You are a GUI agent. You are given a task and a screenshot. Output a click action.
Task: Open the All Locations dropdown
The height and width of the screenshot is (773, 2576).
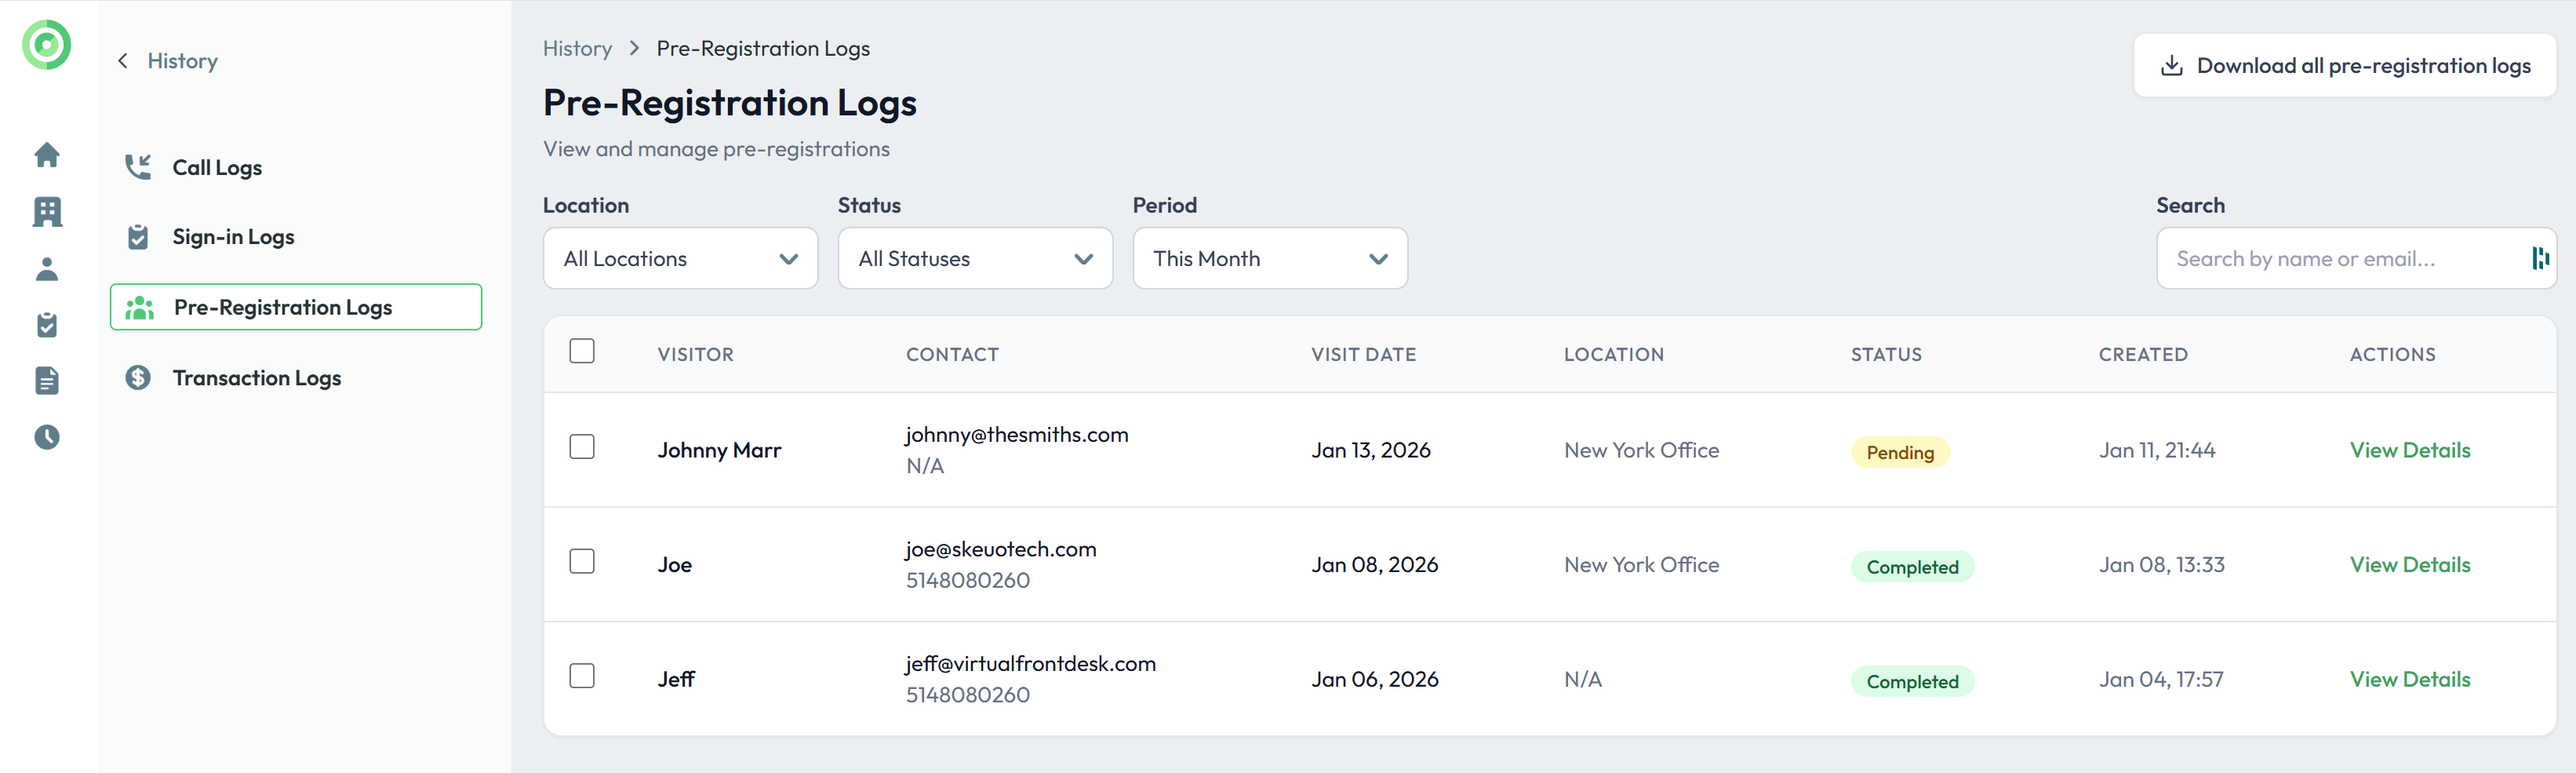pyautogui.click(x=680, y=258)
